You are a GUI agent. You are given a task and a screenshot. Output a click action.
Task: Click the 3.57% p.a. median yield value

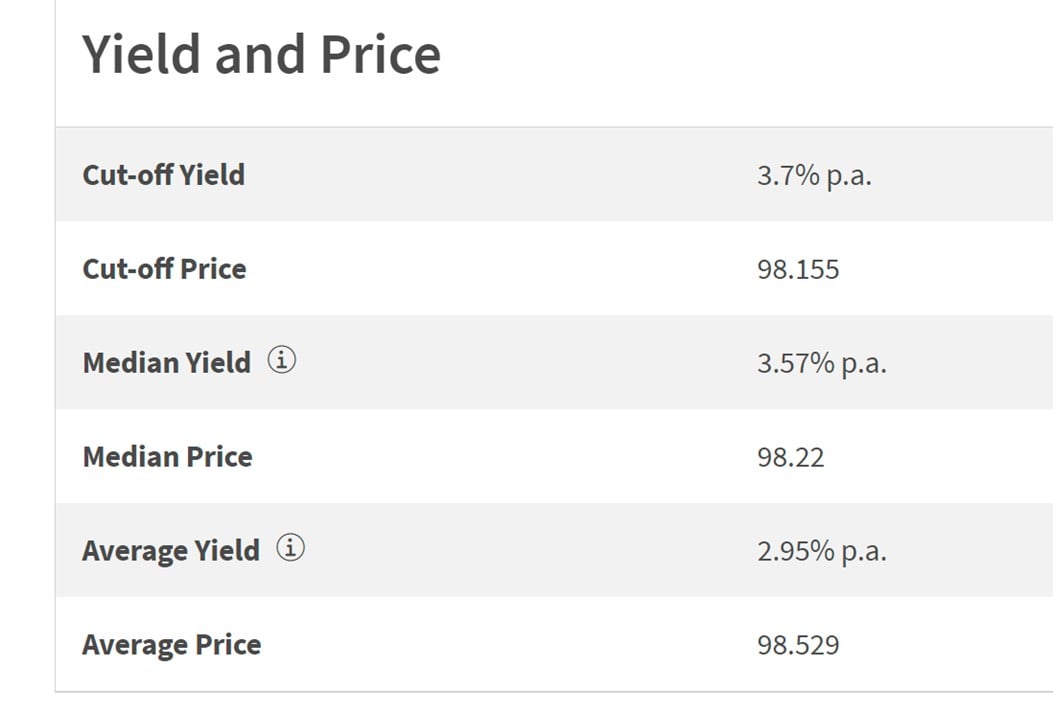(x=821, y=363)
